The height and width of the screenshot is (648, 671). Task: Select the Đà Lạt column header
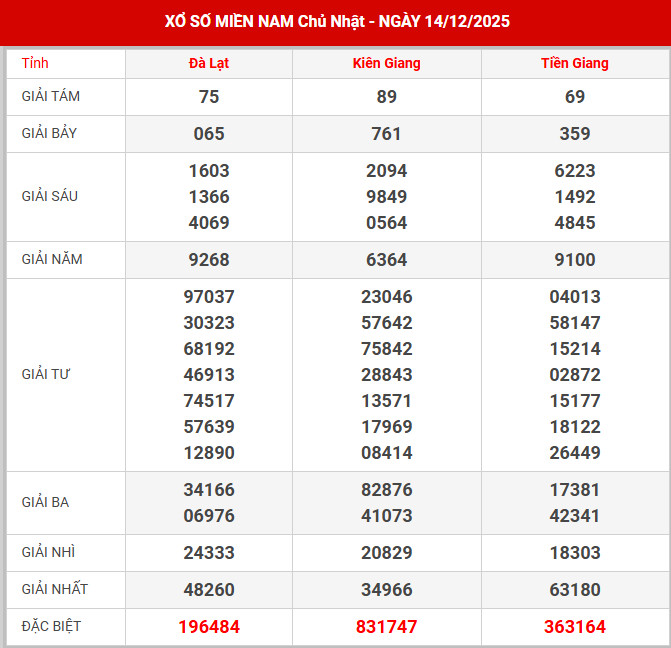tap(209, 63)
